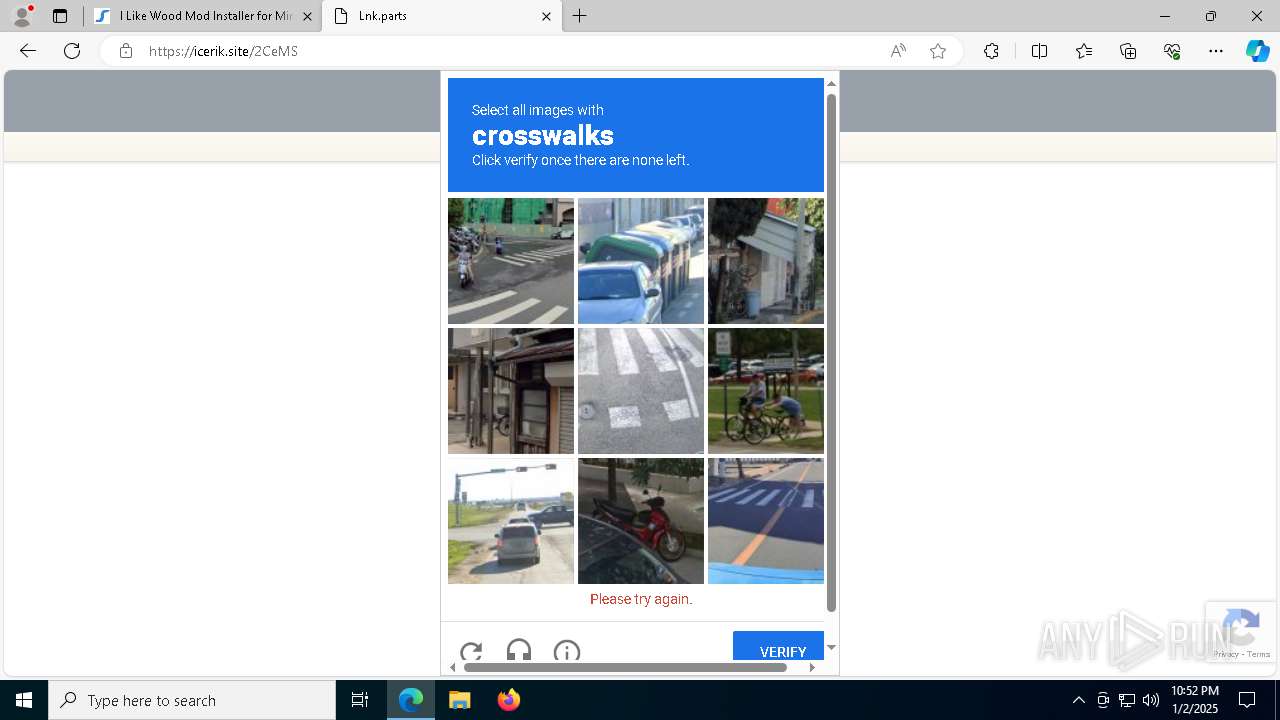The image size is (1280, 720).
Task: Click the captcha vertical scrollbar
Action: point(831,352)
